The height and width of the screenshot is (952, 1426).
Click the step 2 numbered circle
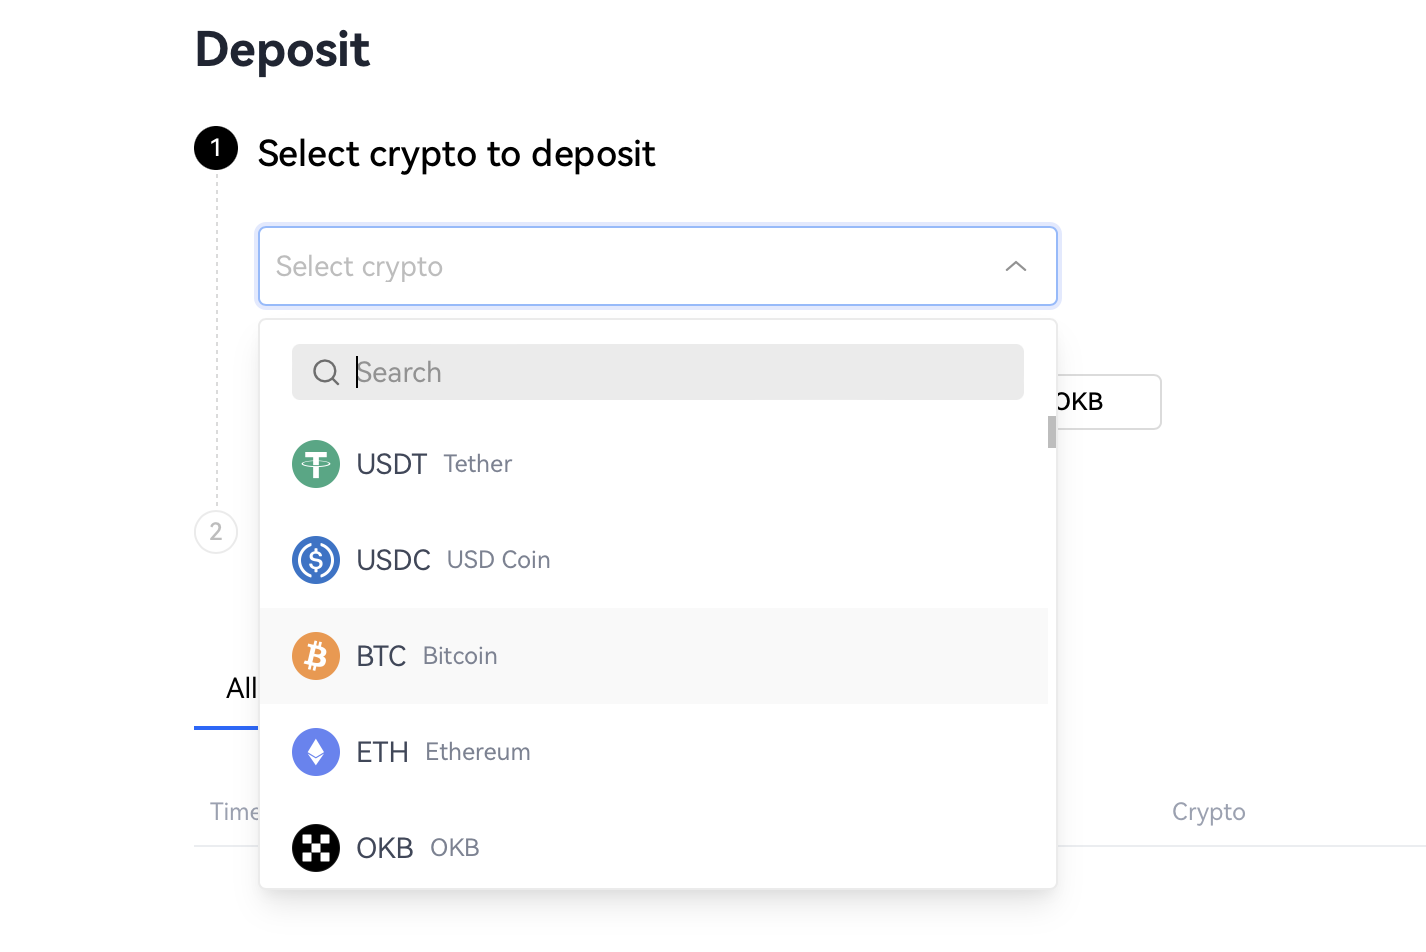(x=215, y=531)
